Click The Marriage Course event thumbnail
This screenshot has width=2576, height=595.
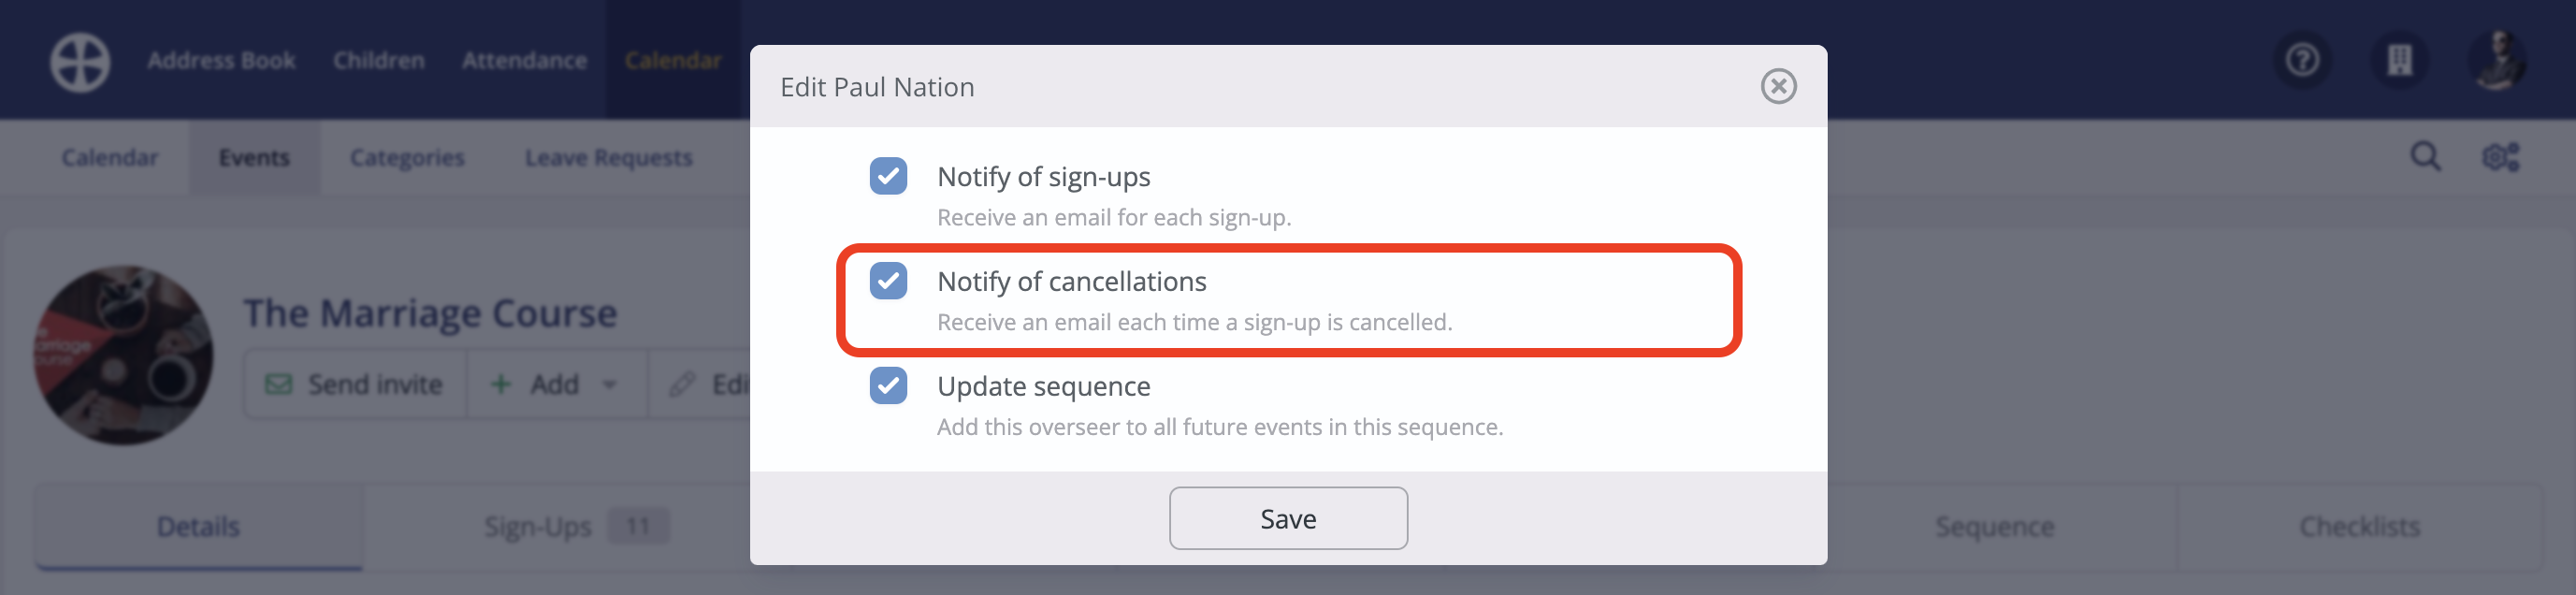point(123,355)
